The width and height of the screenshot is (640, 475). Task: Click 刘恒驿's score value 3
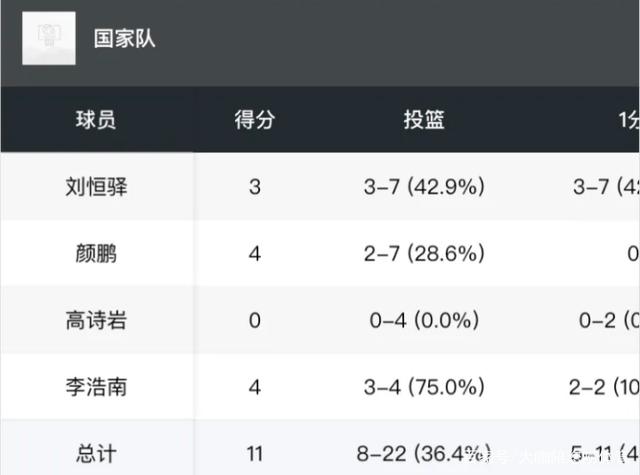[254, 187]
